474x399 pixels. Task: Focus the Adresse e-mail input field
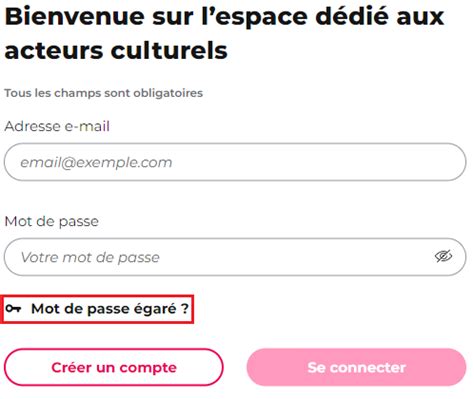click(235, 162)
